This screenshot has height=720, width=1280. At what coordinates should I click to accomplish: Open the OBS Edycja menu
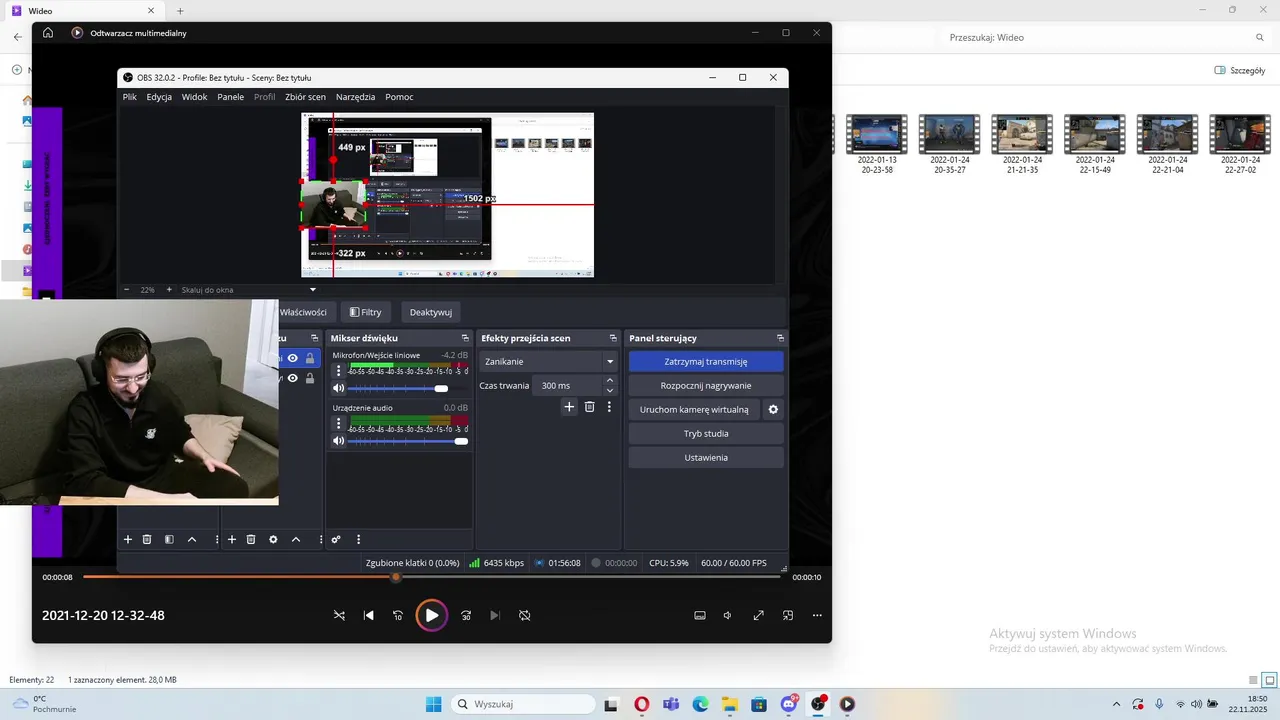[159, 97]
